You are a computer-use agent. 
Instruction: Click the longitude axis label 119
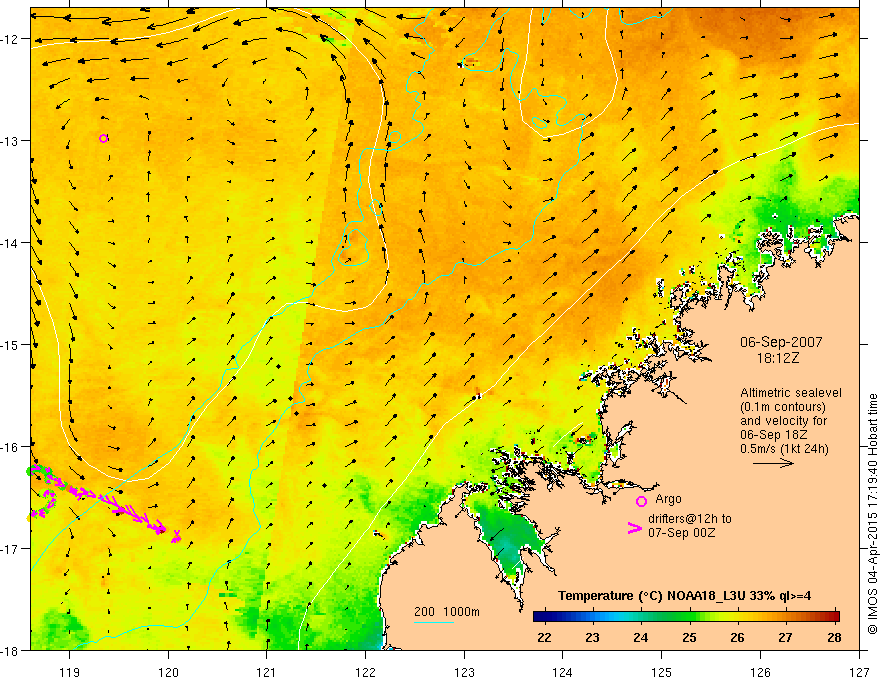click(70, 672)
